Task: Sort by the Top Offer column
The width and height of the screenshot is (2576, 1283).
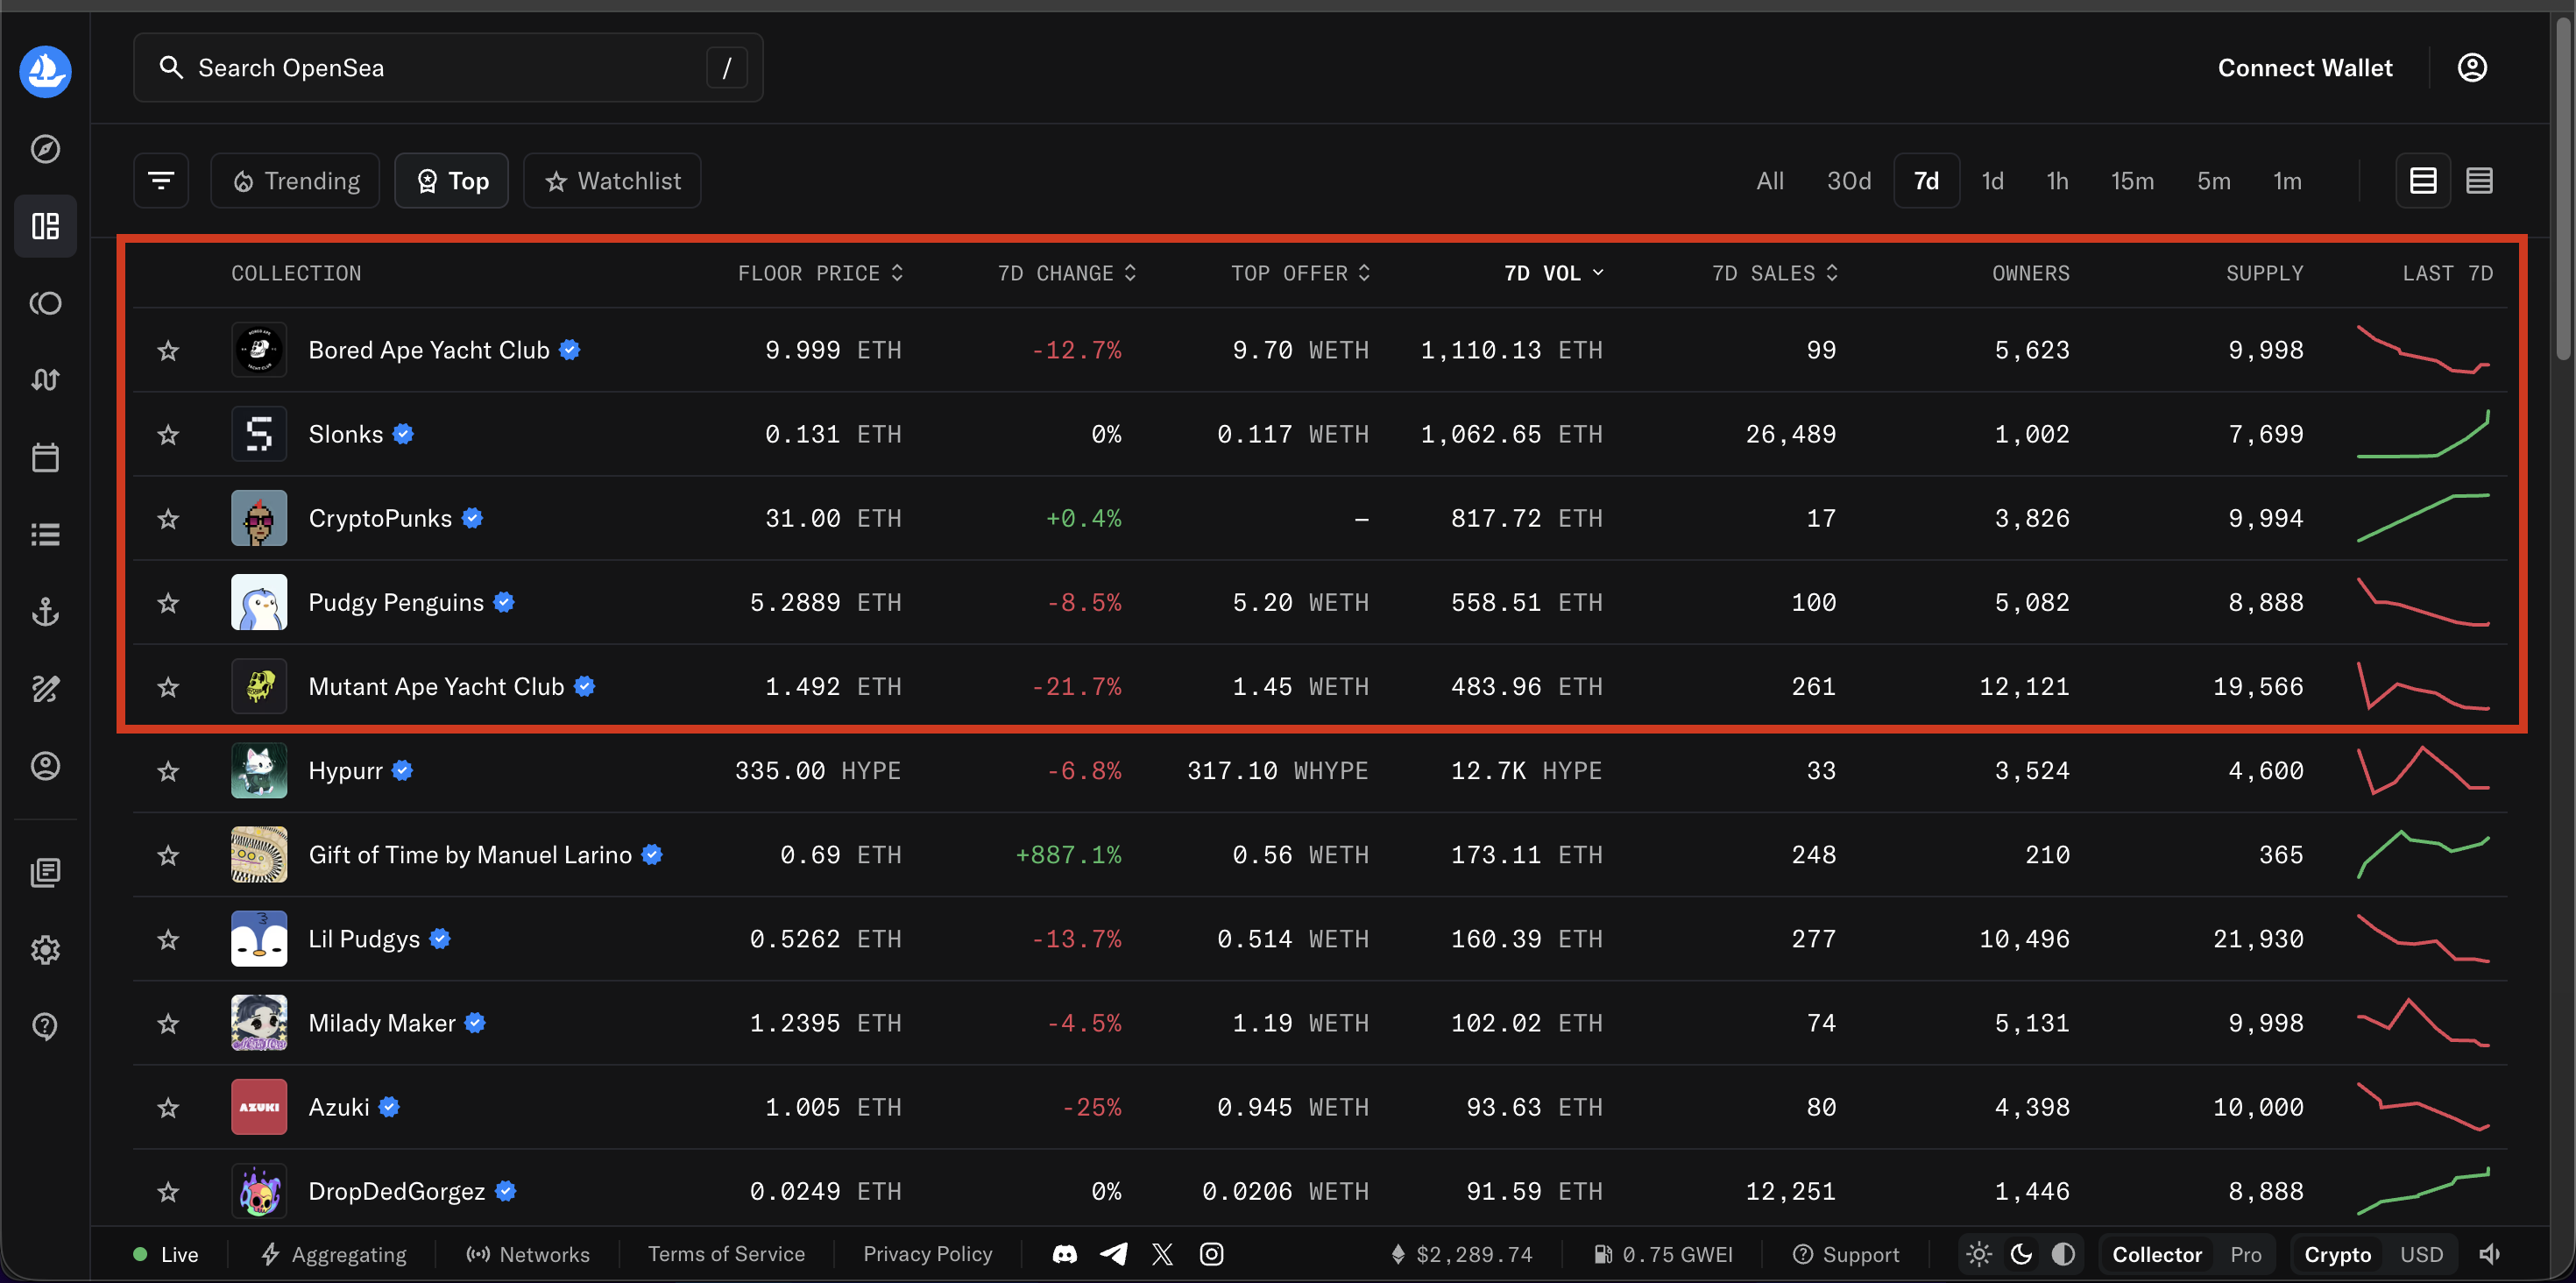Action: (x=1301, y=273)
